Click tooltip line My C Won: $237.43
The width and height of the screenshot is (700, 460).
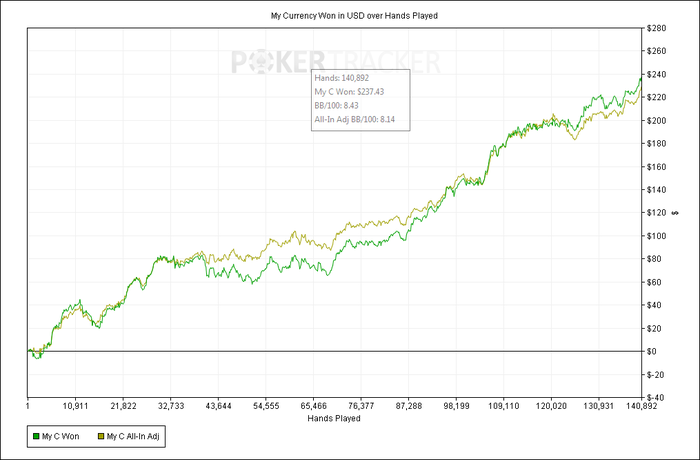coord(349,92)
